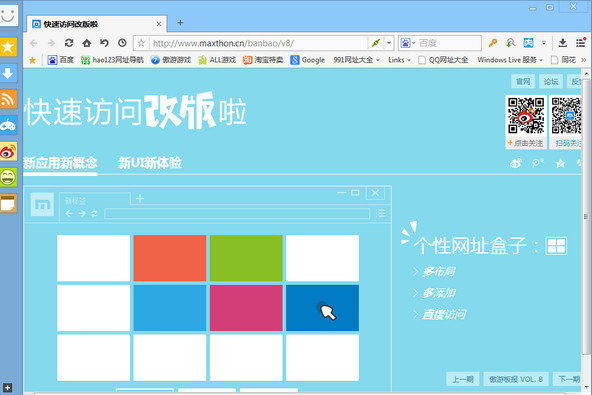Click the address bar URL field

click(259, 43)
